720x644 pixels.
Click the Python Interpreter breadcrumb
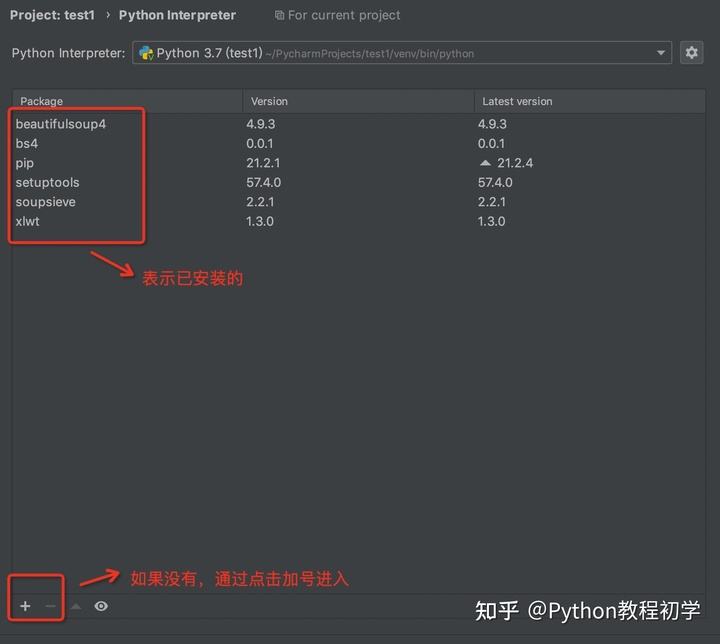point(177,15)
